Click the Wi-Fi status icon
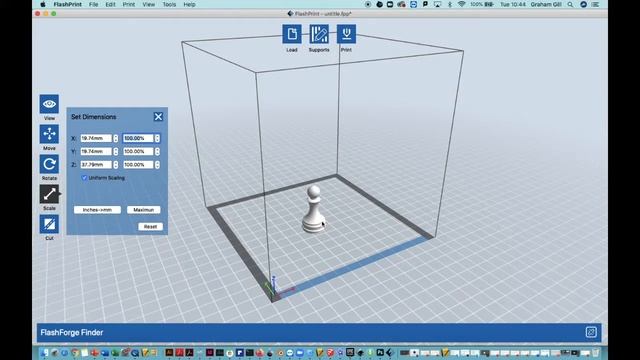This screenshot has height=360, width=640. tap(462, 4)
